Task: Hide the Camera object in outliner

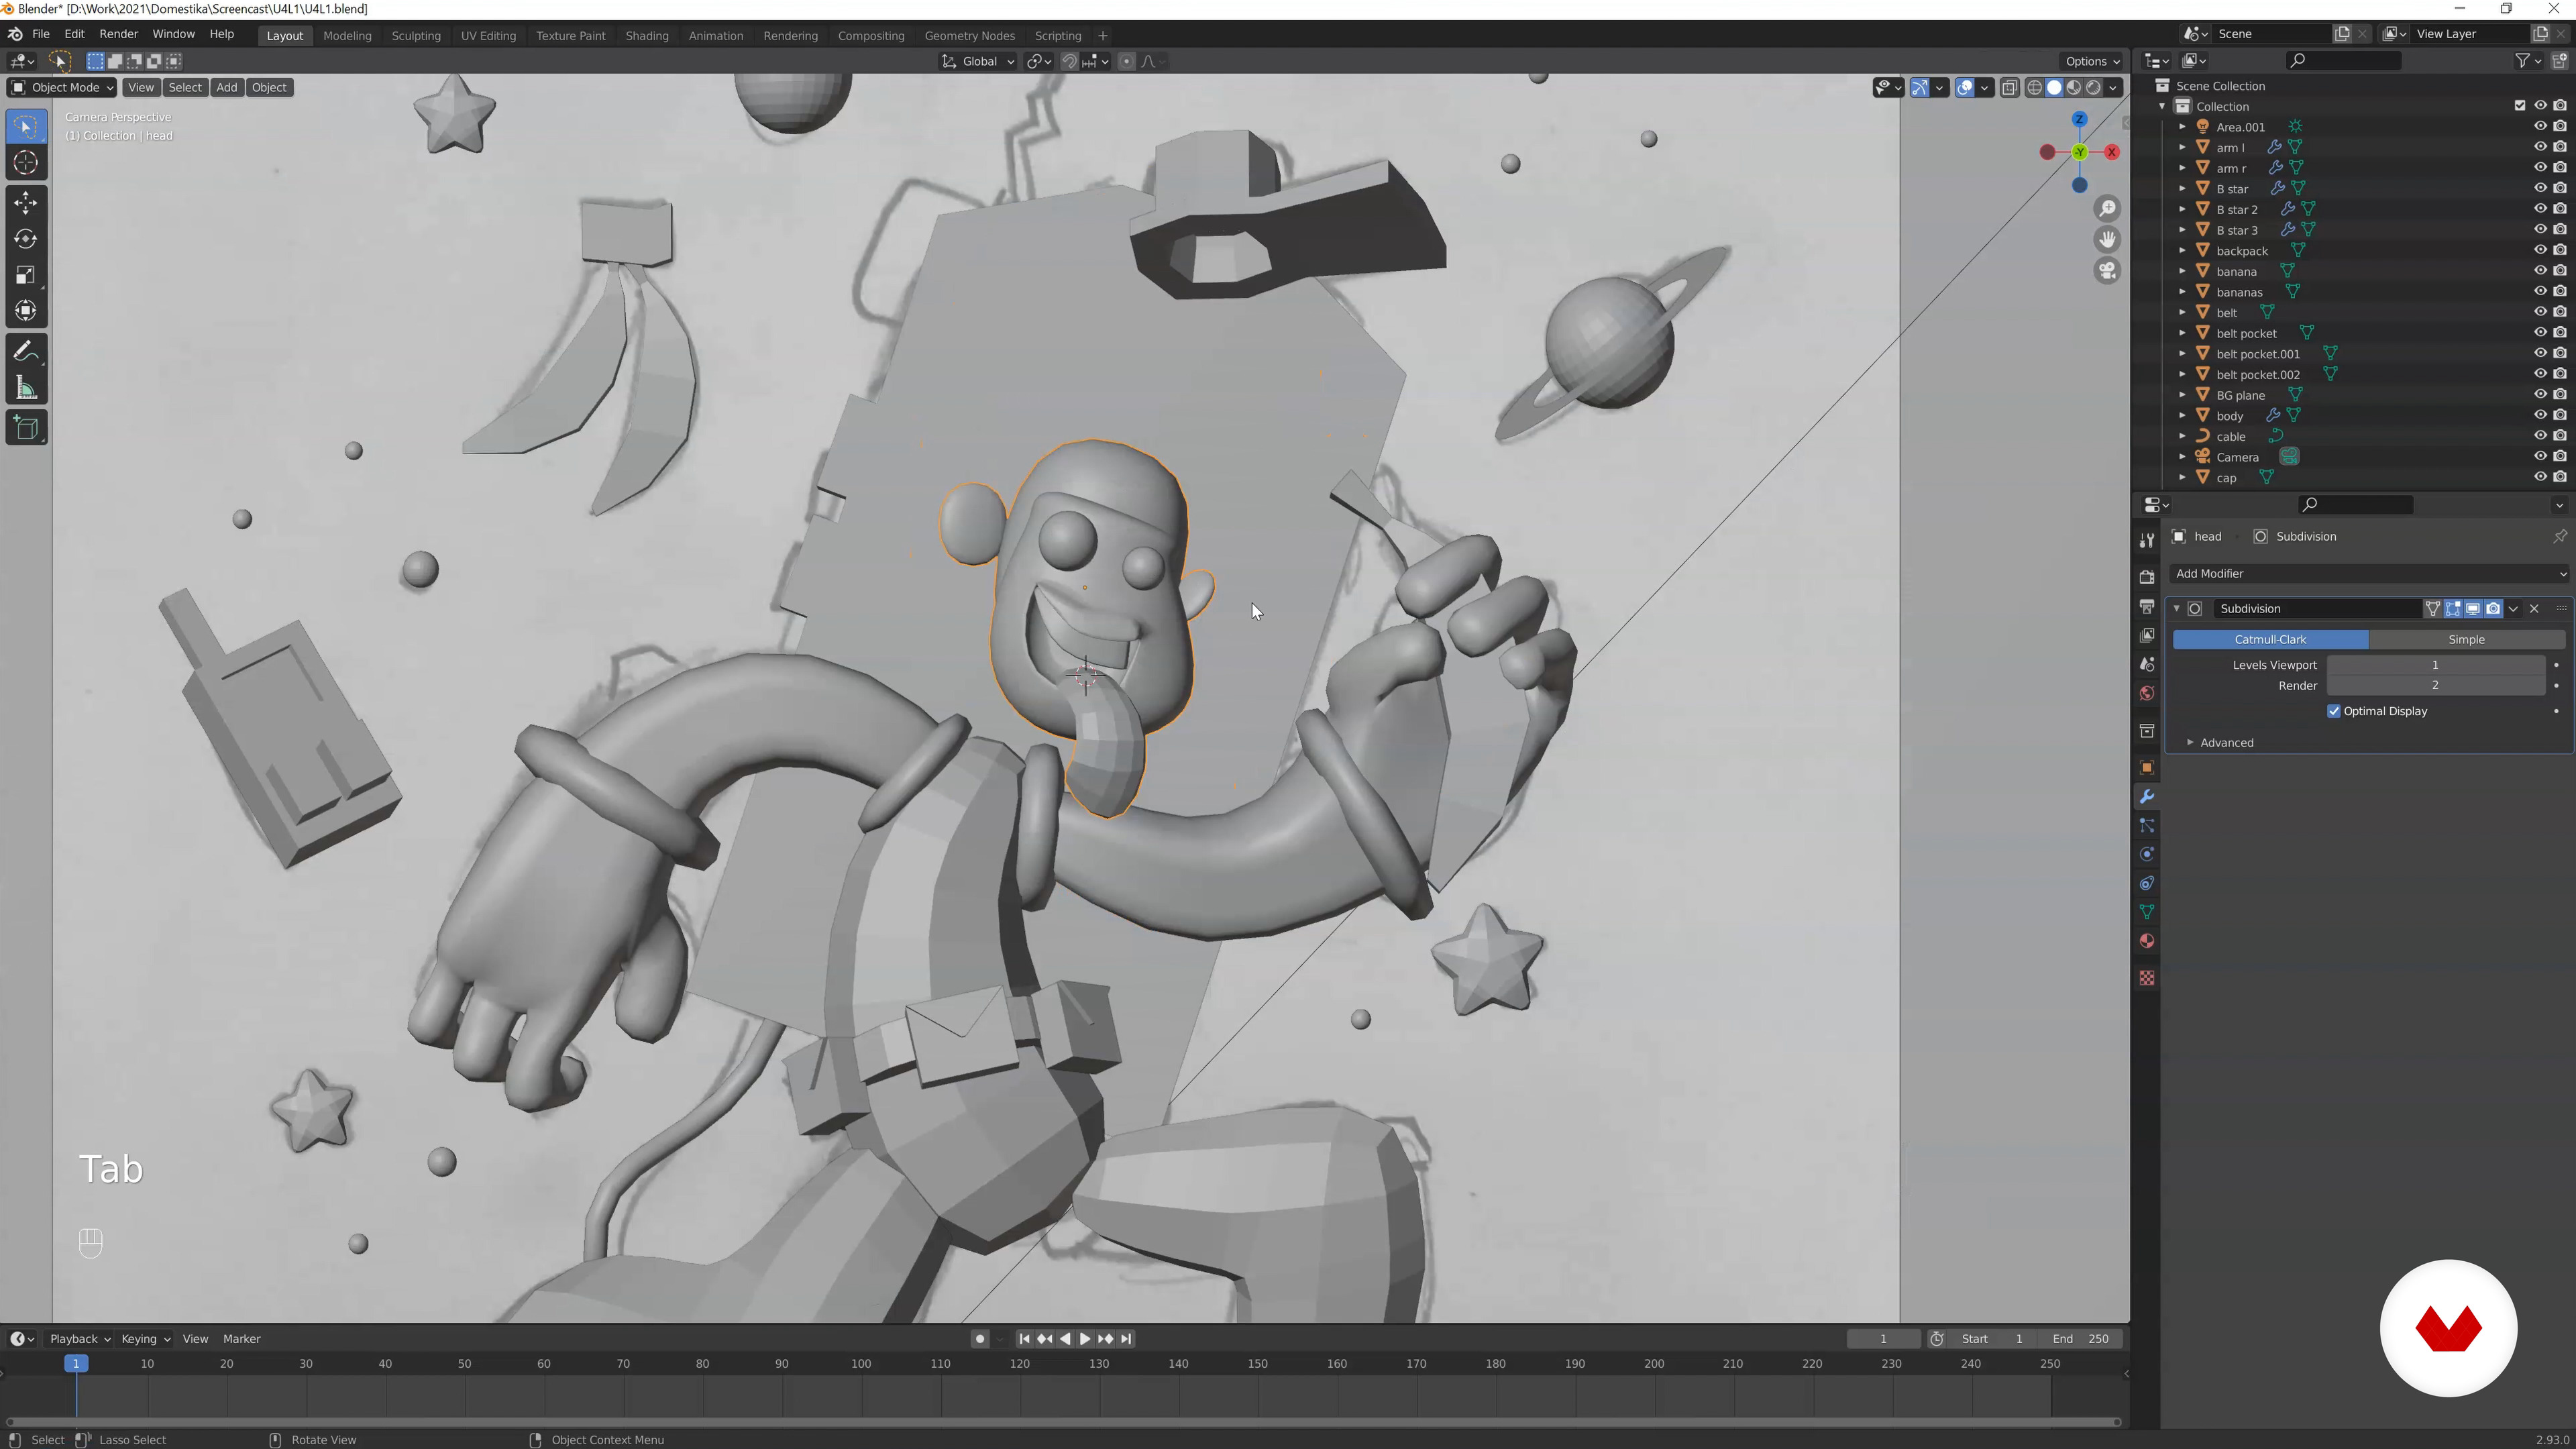Action: 2539,457
